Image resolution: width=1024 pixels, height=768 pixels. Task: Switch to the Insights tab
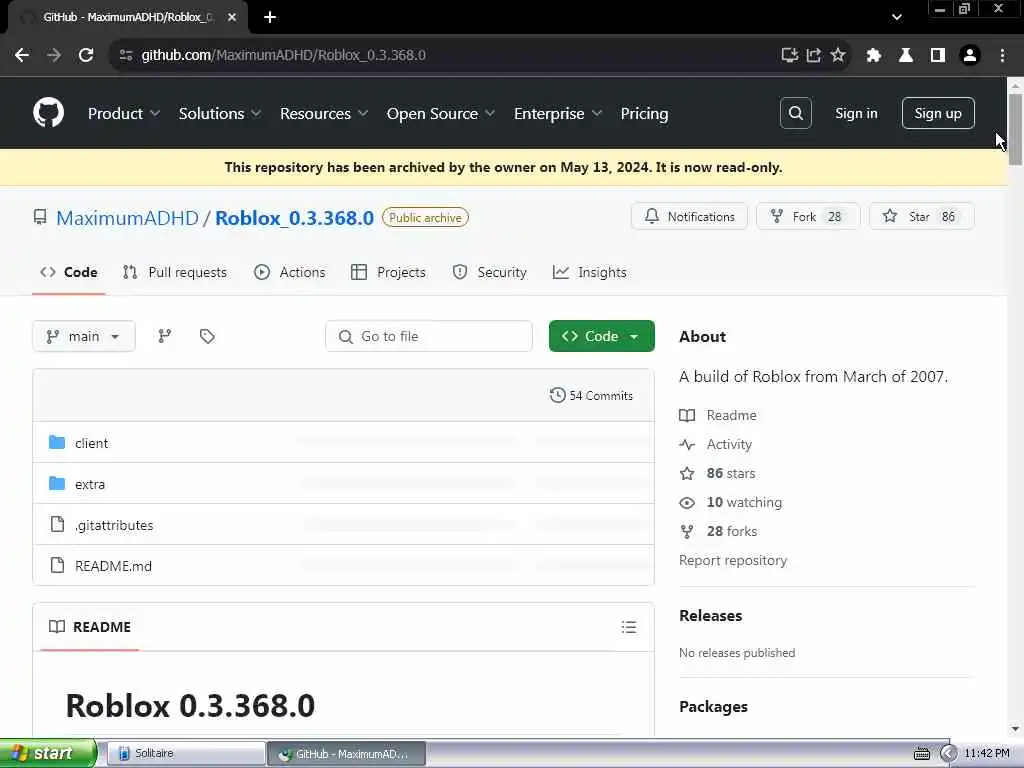pyautogui.click(x=590, y=272)
